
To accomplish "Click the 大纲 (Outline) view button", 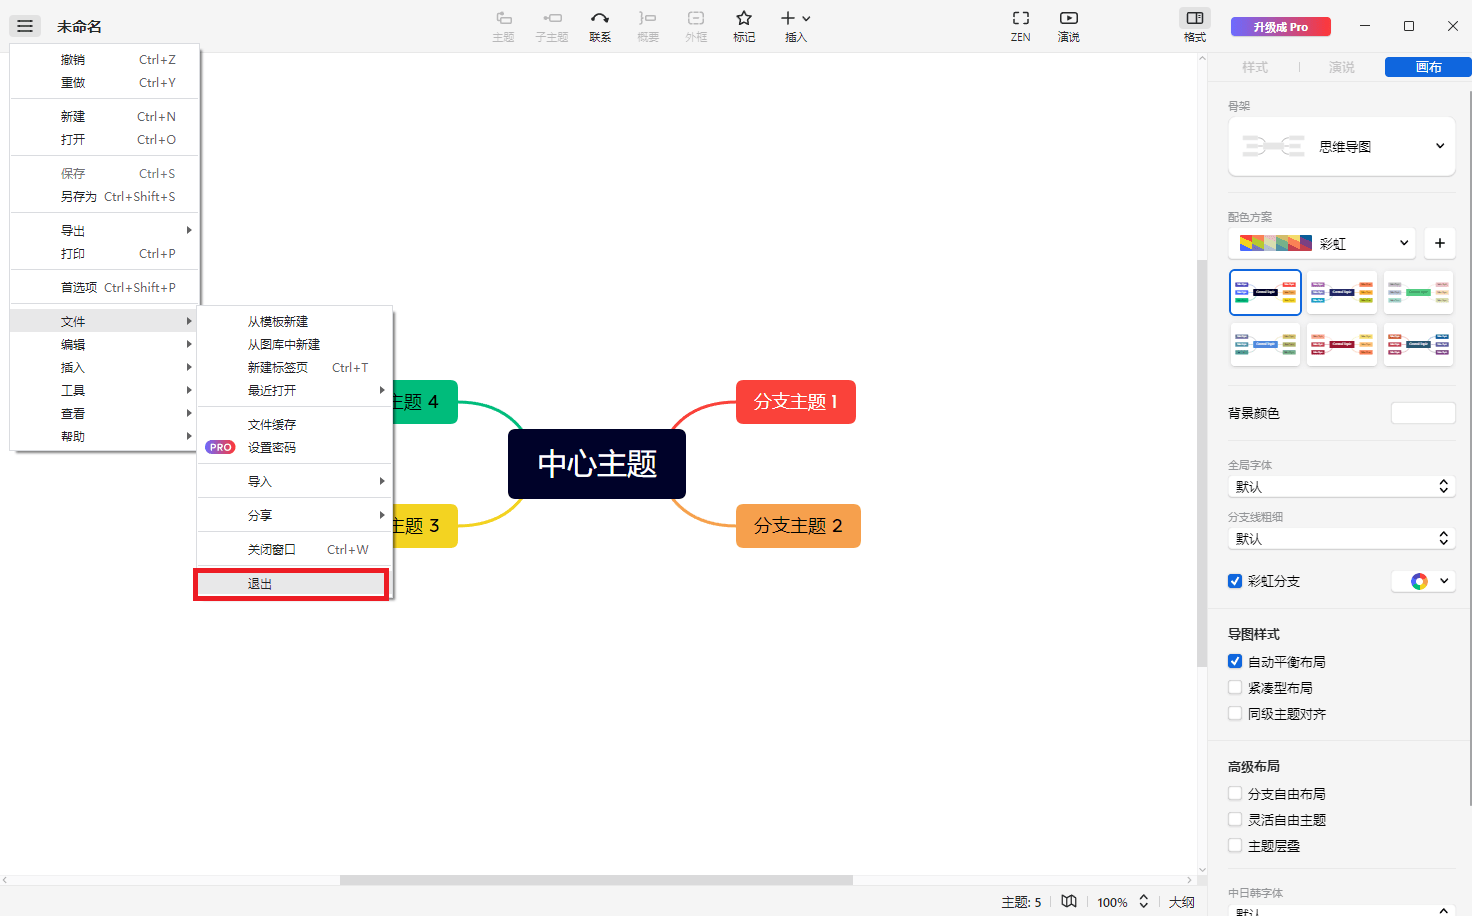I will 1182,901.
